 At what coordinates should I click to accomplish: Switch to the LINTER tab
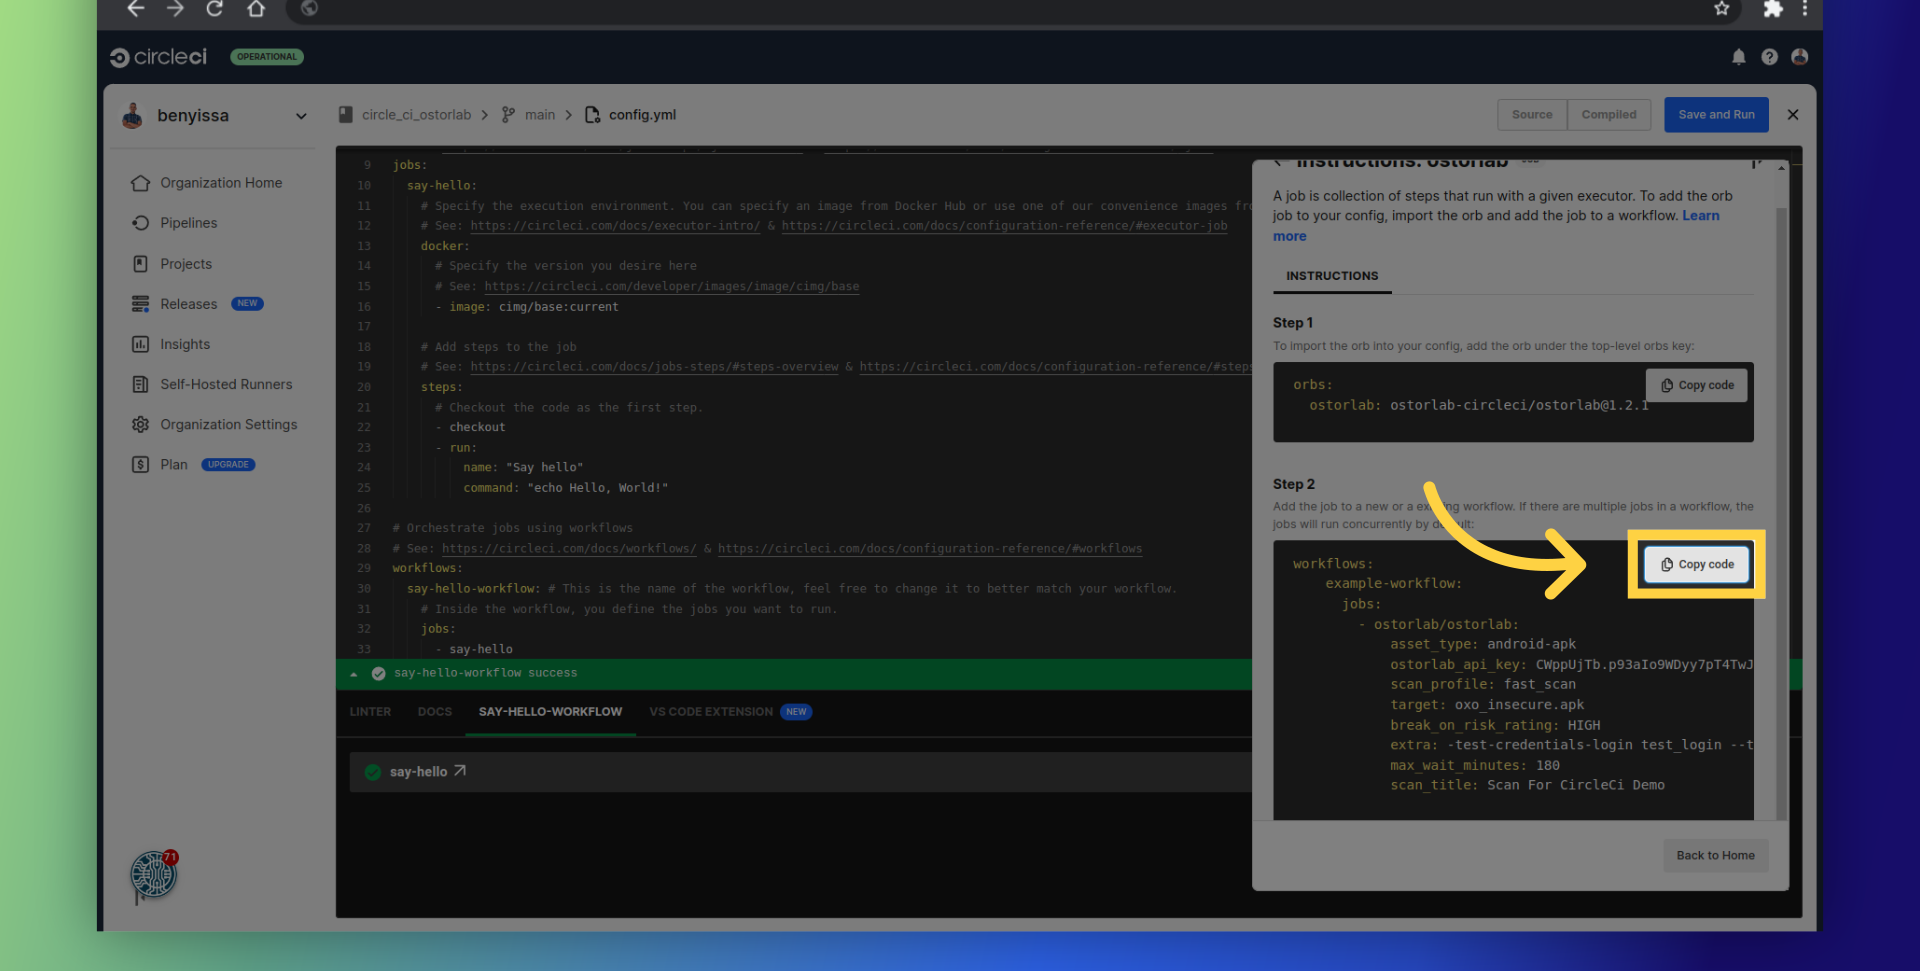click(370, 712)
